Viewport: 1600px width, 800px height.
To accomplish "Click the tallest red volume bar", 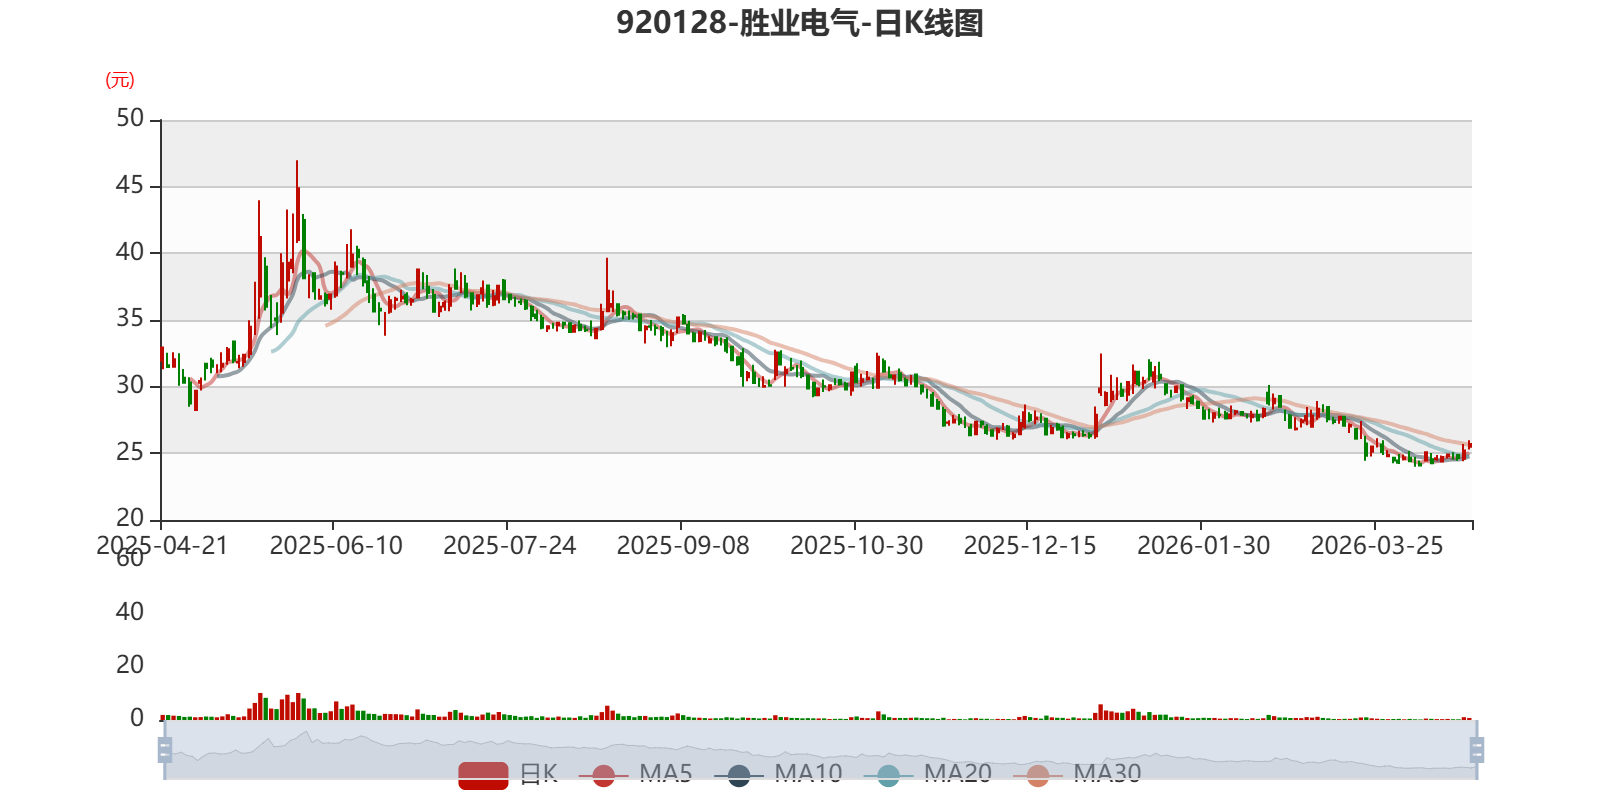I will click(260, 706).
